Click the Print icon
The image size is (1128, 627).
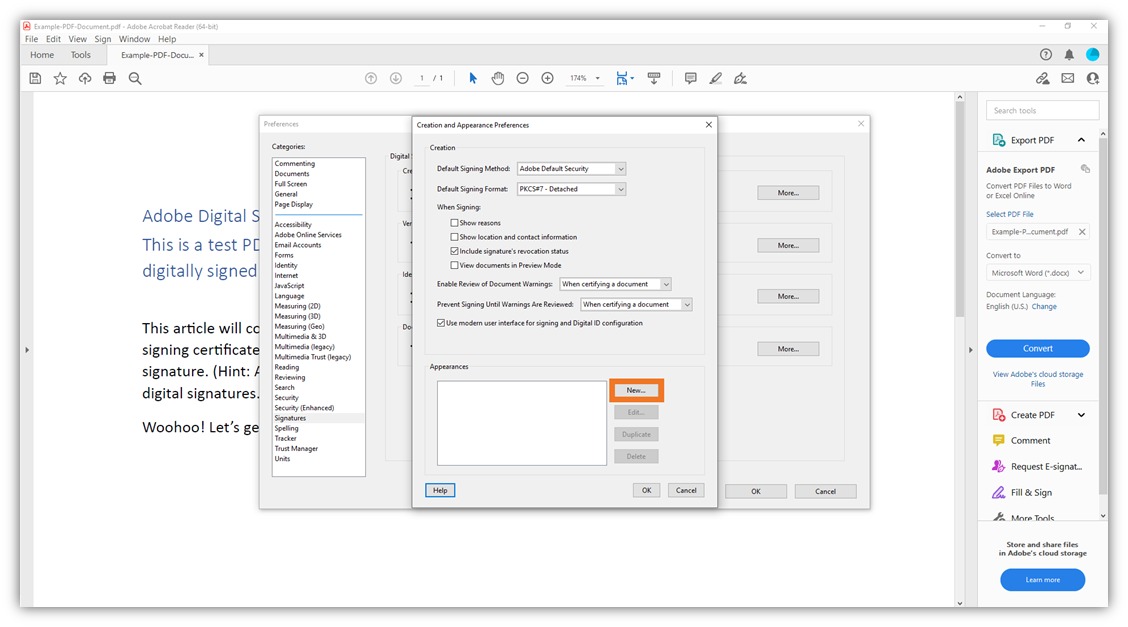coord(109,78)
